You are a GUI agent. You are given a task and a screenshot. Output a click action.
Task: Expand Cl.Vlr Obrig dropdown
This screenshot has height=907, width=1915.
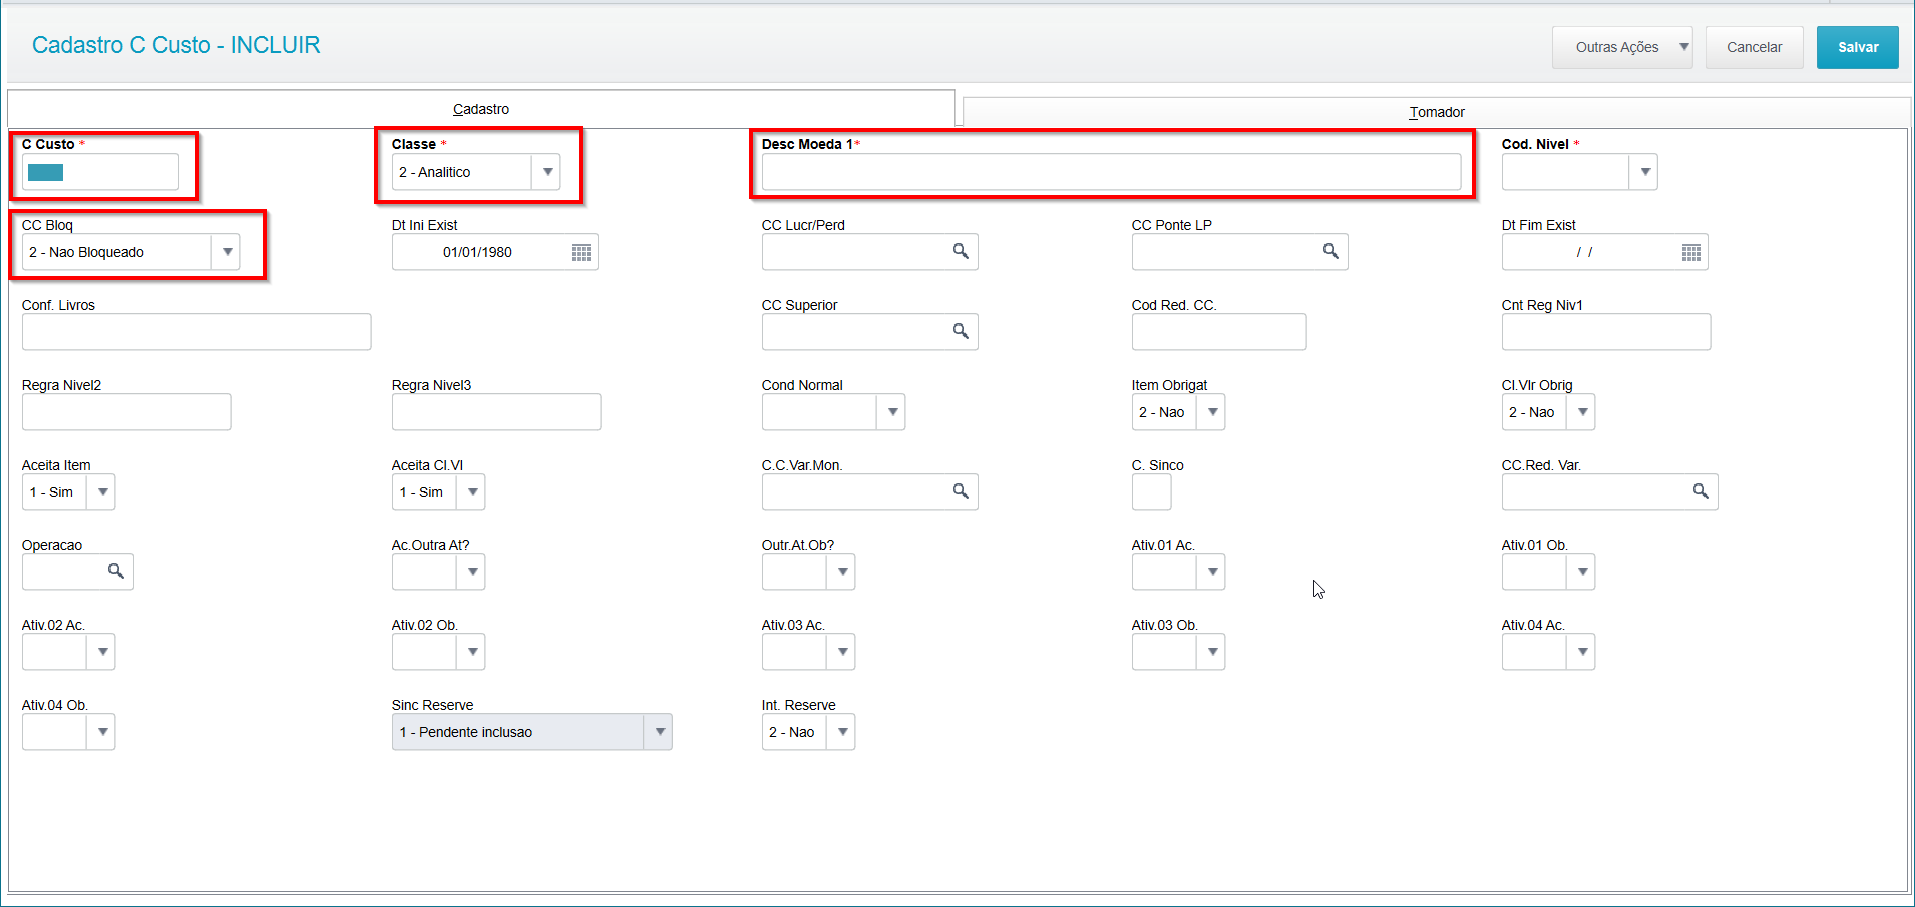1581,412
